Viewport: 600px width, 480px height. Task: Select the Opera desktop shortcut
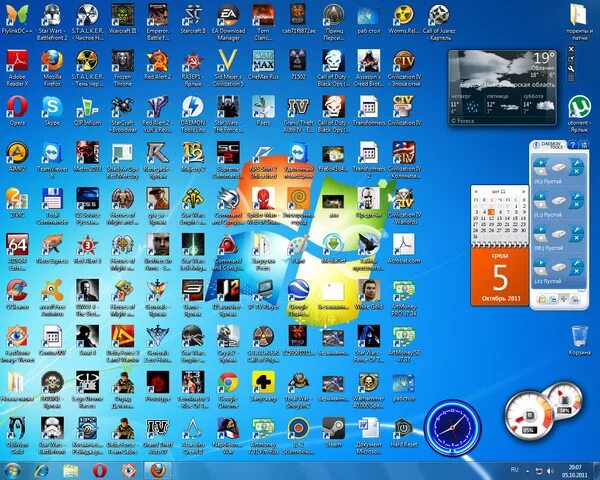(17, 111)
